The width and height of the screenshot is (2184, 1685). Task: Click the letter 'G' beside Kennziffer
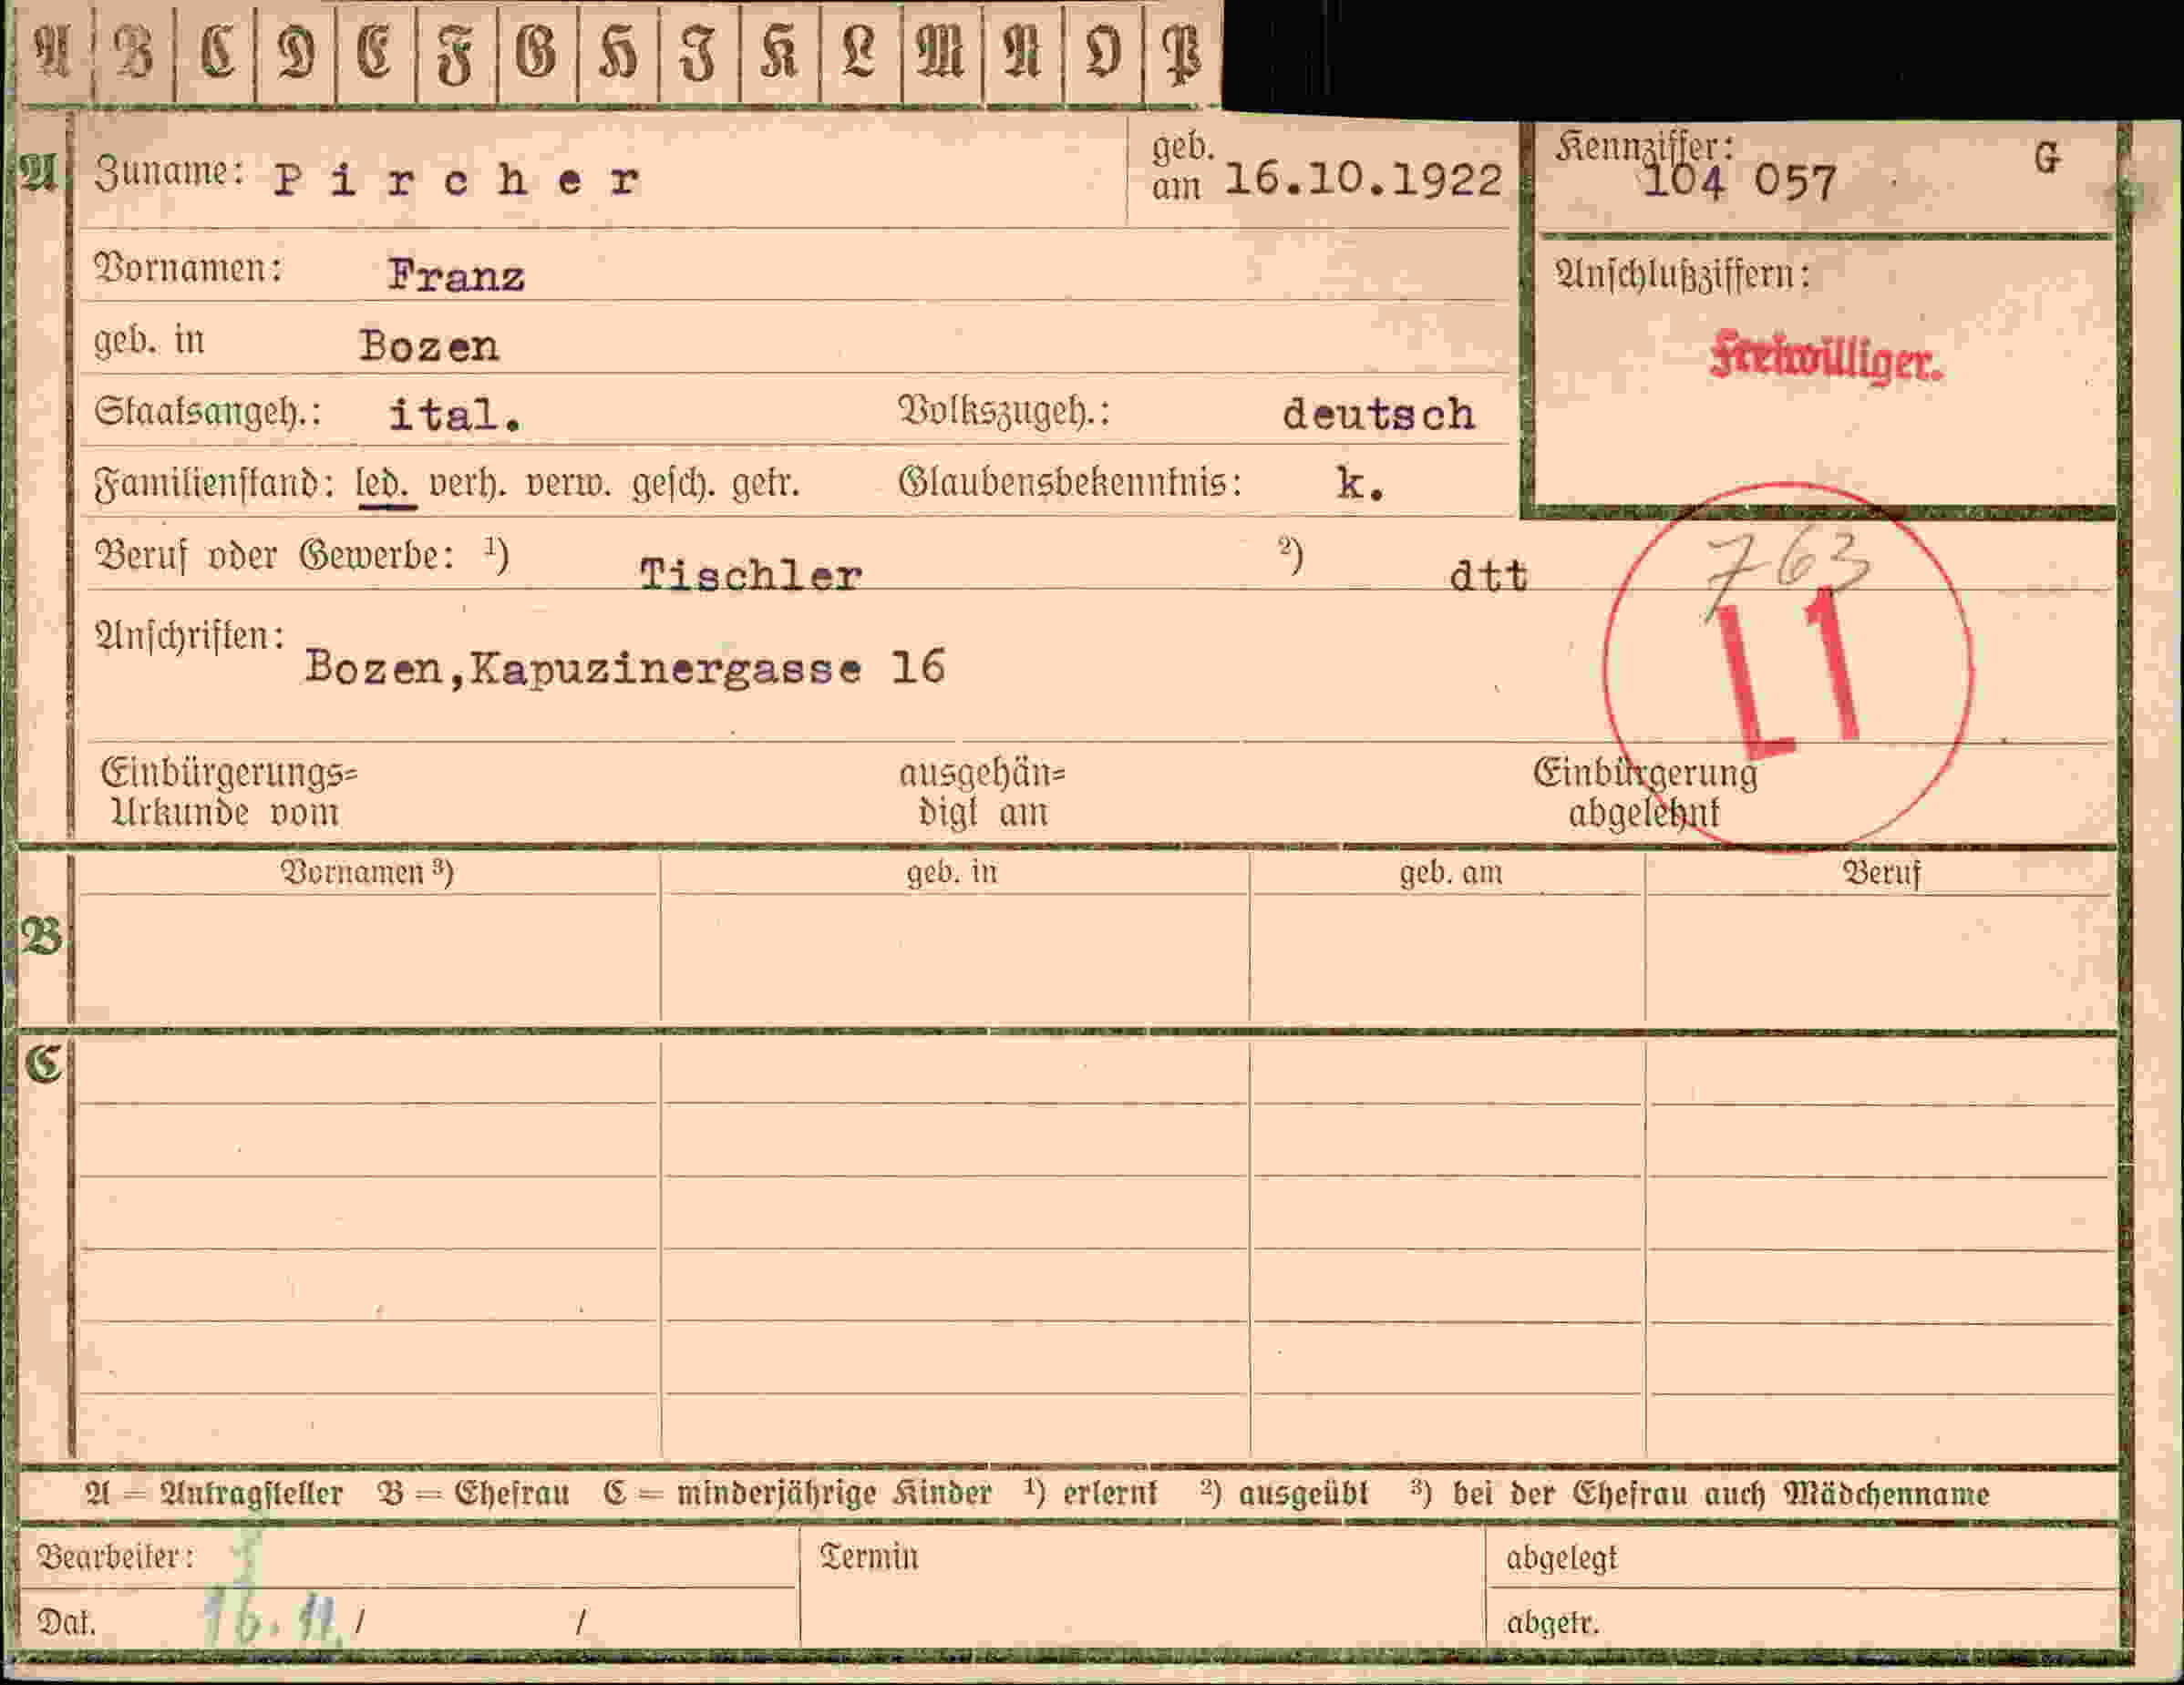[x=2047, y=158]
